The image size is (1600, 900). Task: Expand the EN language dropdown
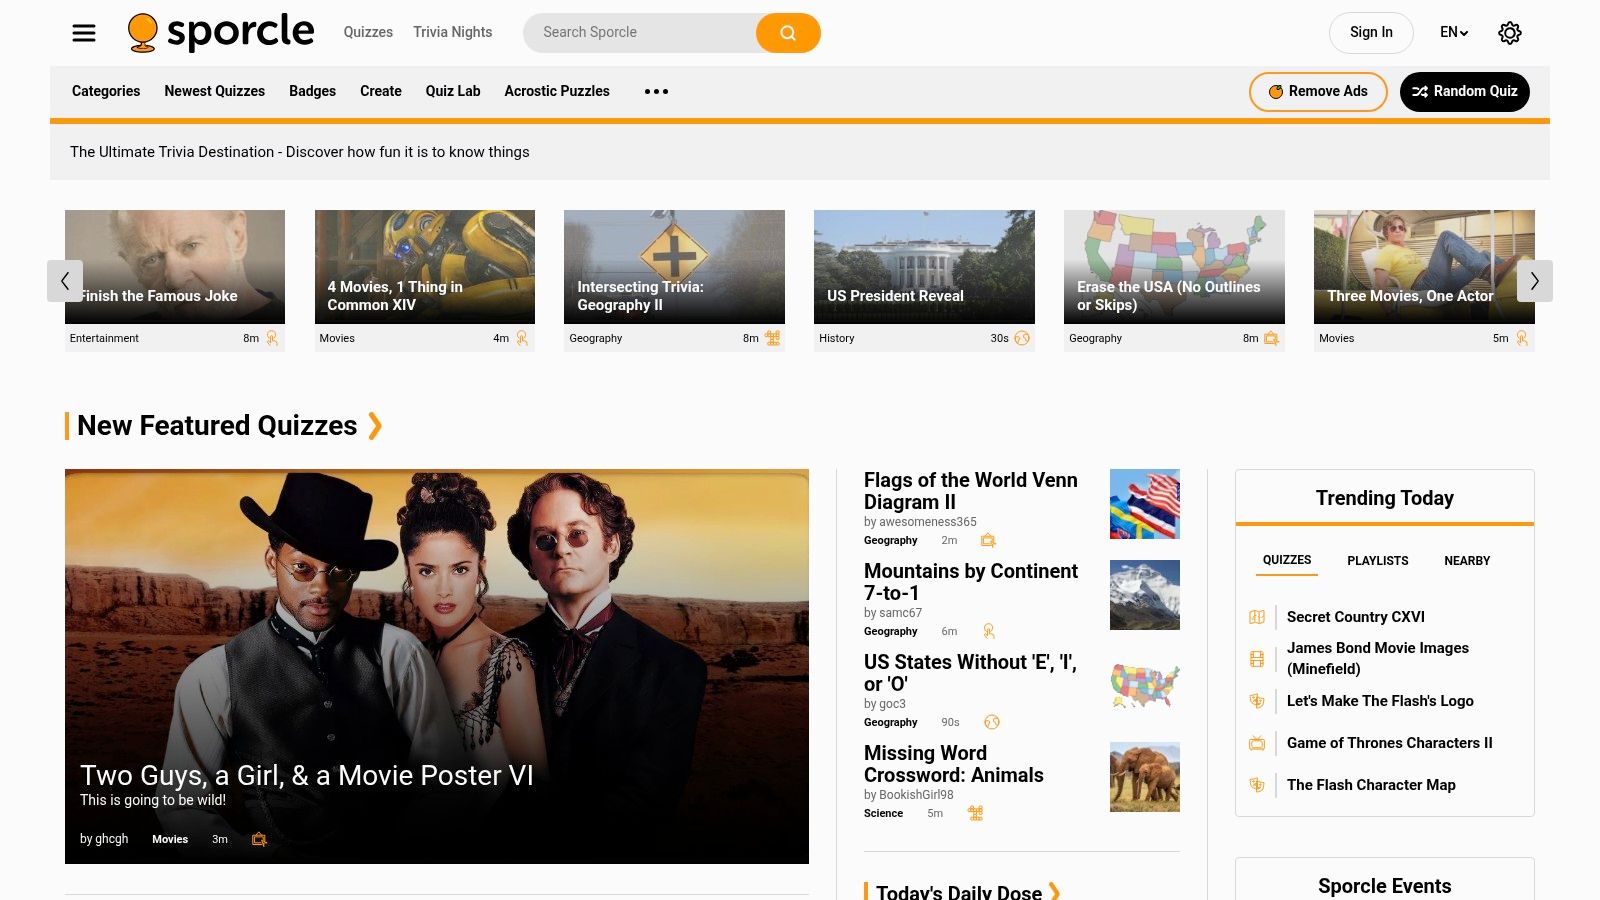tap(1453, 33)
